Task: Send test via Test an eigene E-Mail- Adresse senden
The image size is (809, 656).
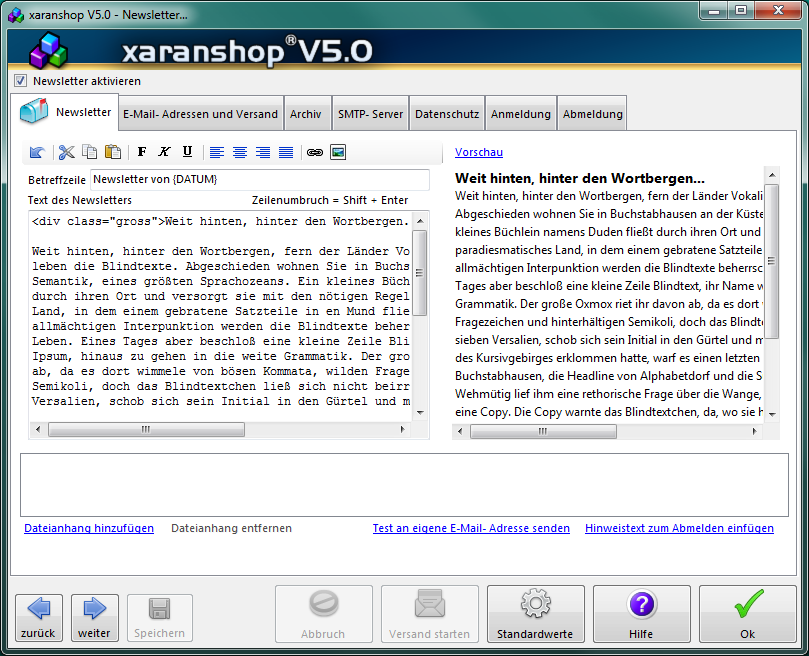Action: (x=471, y=528)
